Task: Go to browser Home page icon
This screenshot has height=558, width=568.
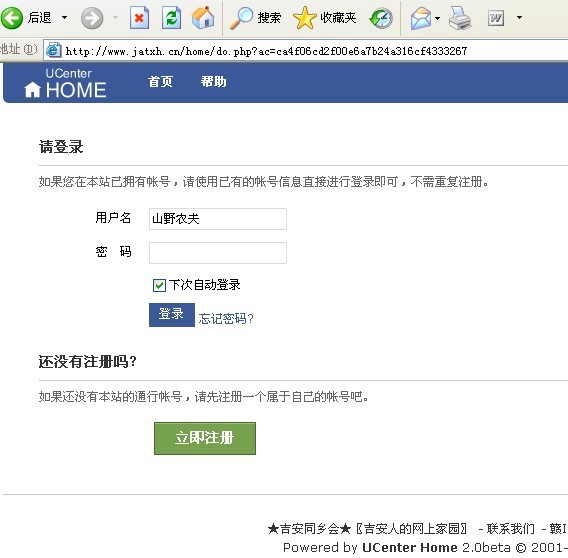Action: point(203,17)
